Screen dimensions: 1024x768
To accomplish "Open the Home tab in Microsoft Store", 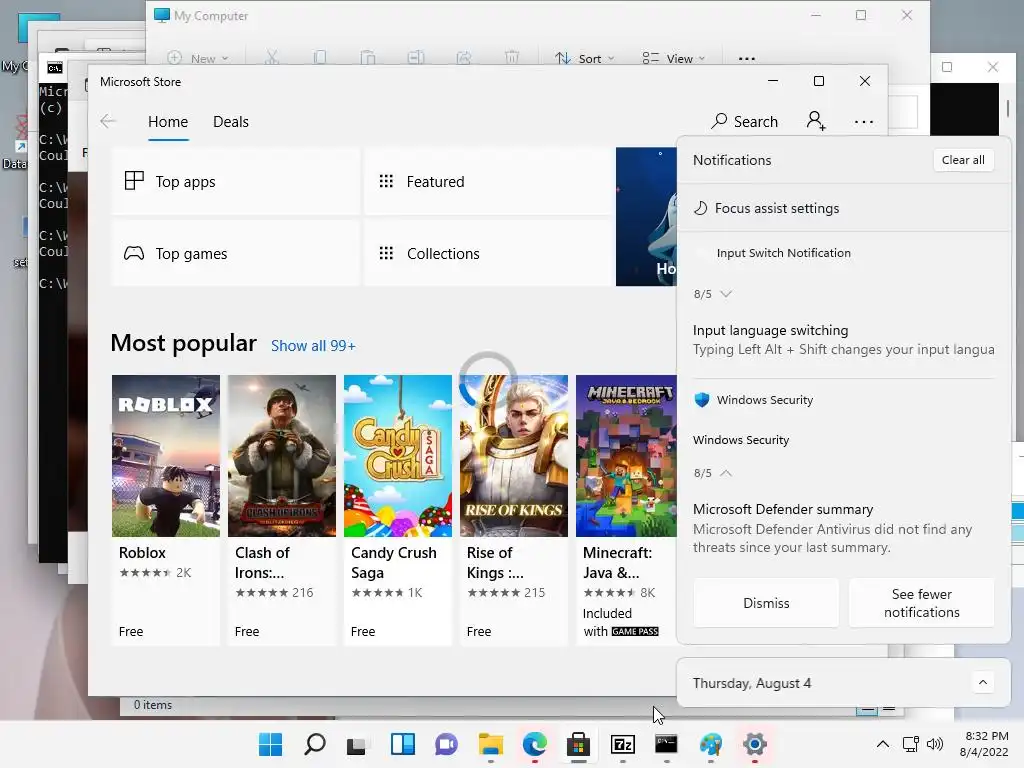I will [168, 121].
